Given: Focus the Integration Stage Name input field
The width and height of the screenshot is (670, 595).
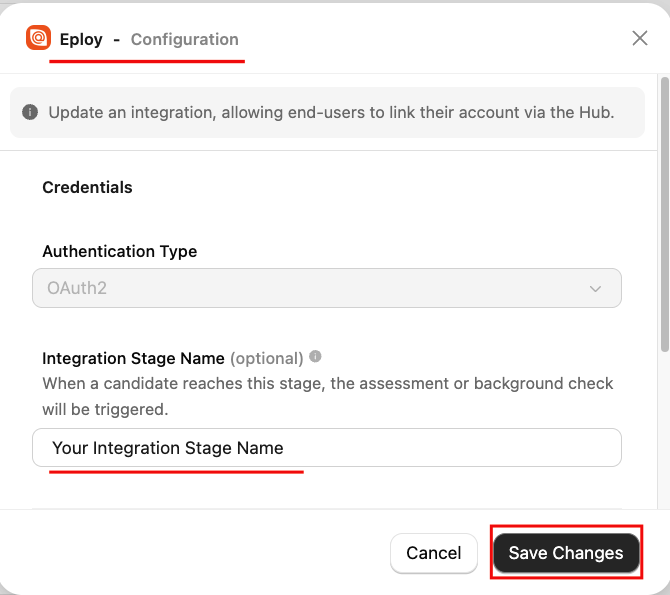Looking at the screenshot, I should pyautogui.click(x=326, y=448).
